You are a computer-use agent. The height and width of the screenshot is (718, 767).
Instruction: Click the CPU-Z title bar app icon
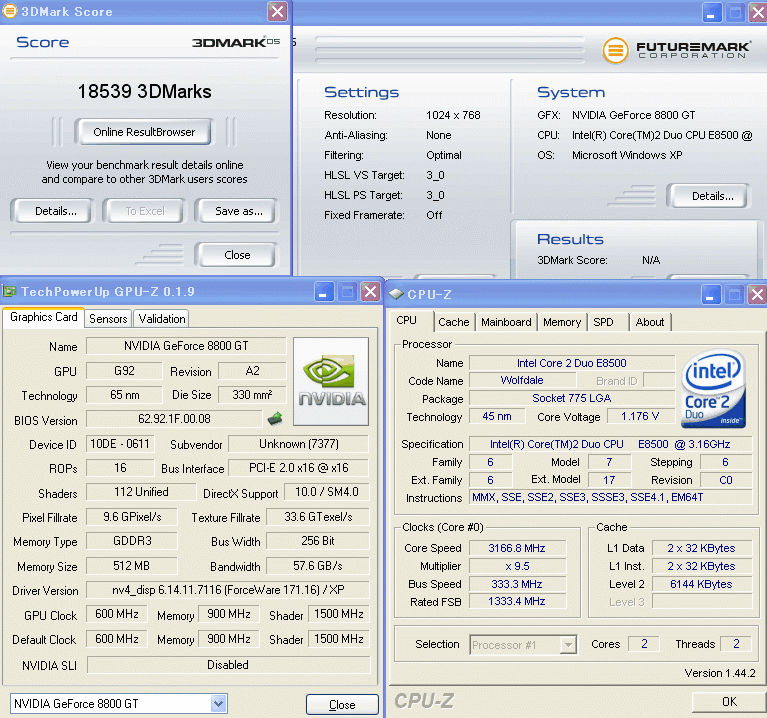[397, 293]
